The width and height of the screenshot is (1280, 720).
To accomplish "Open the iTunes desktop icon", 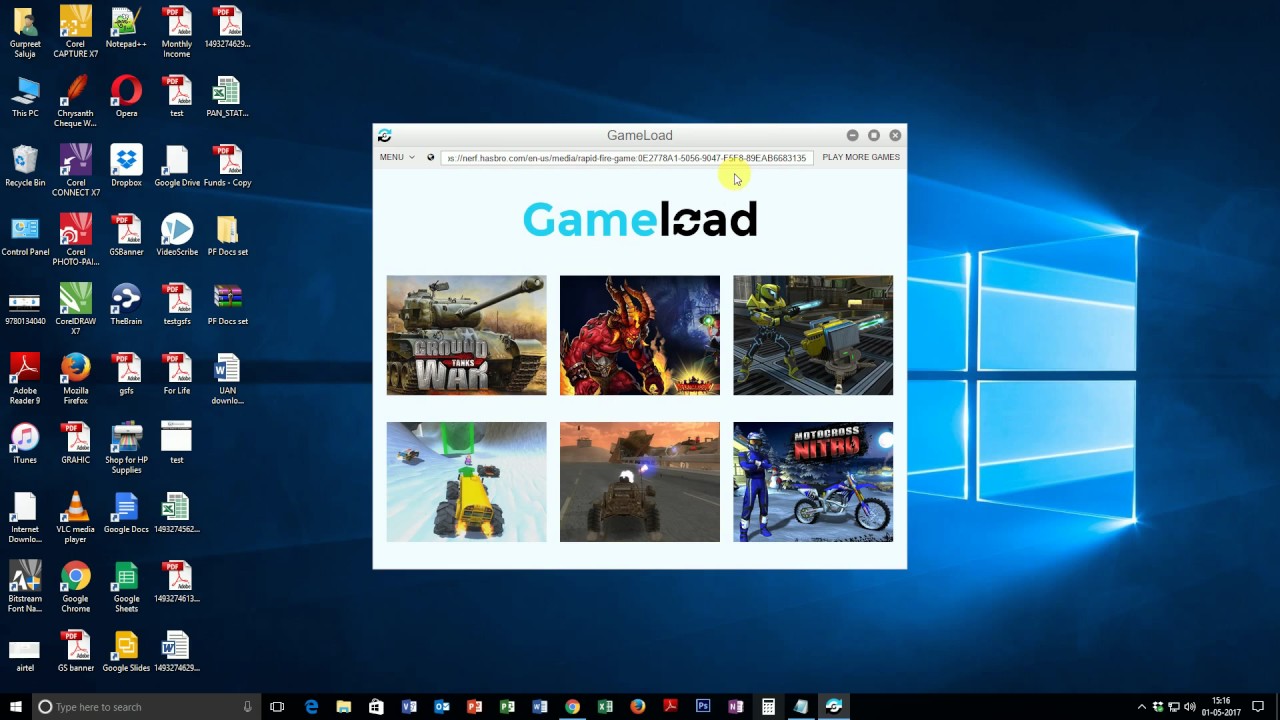I will 25,443.
